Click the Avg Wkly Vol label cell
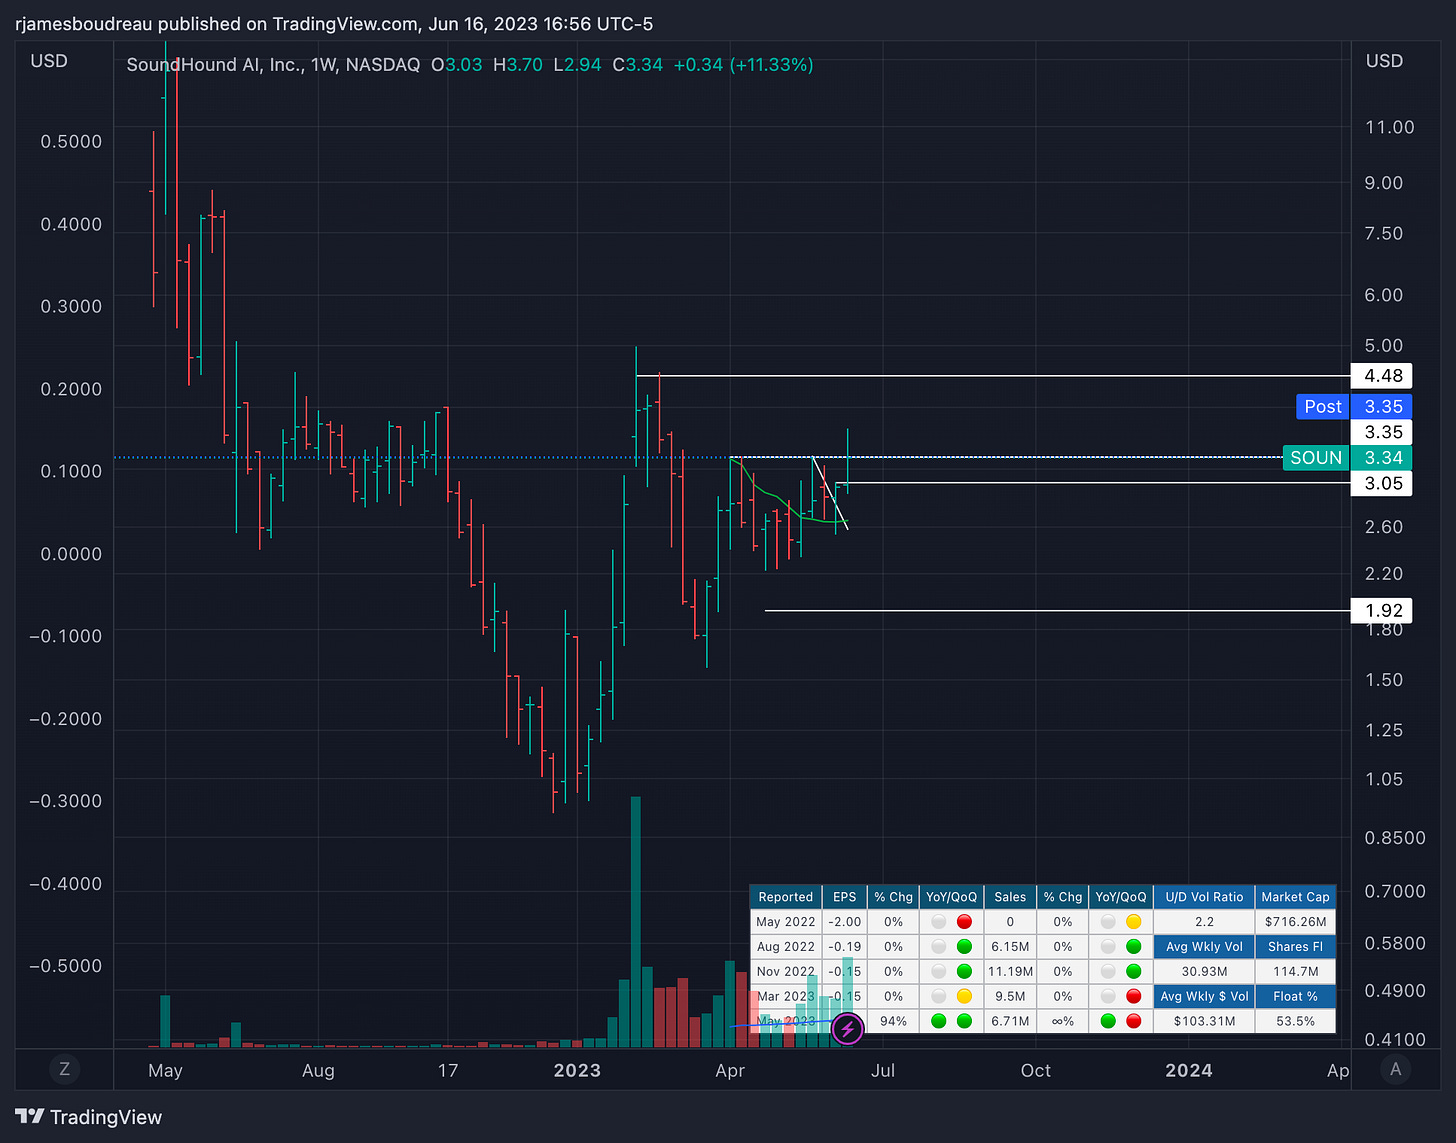Image resolution: width=1456 pixels, height=1143 pixels. click(x=1204, y=946)
